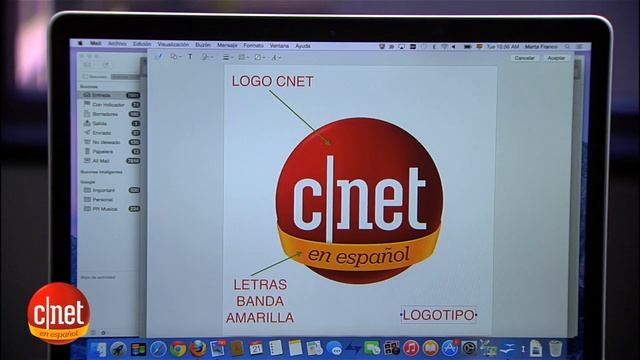Open iBooks icon in Dock

coord(430,349)
